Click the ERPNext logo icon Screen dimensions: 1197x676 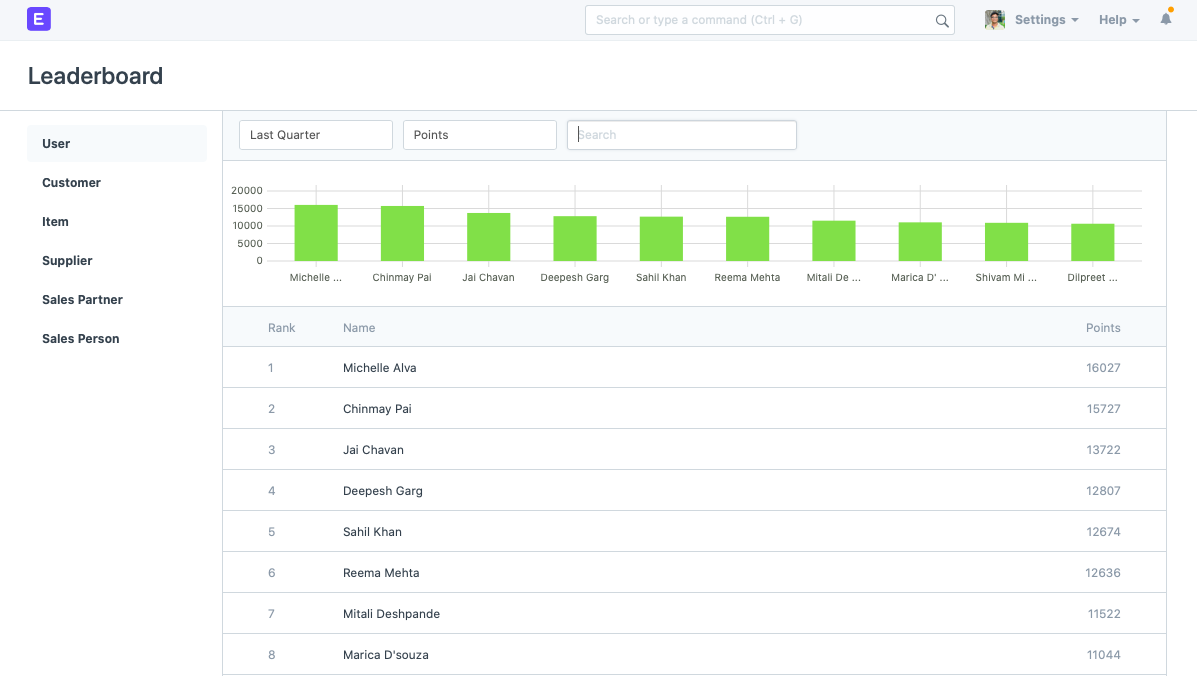[x=39, y=19]
